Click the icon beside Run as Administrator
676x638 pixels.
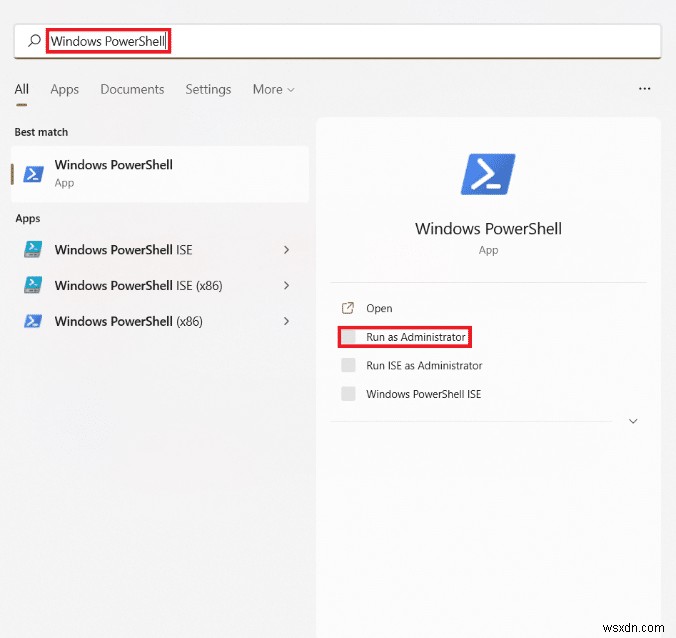[x=348, y=337]
